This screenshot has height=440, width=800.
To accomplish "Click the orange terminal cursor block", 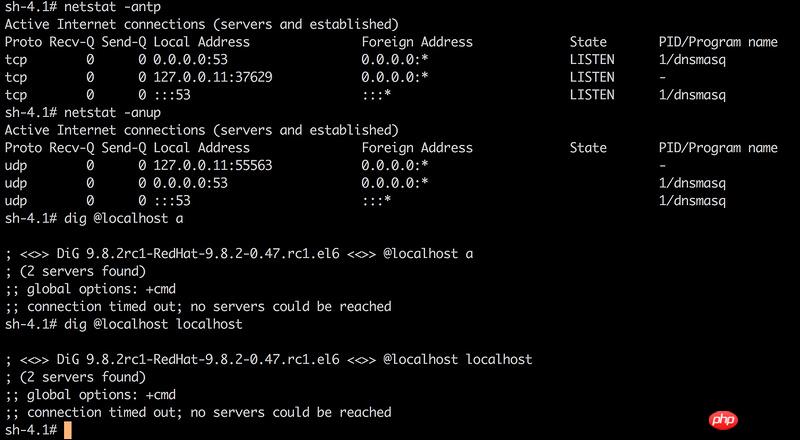I will pos(68,430).
